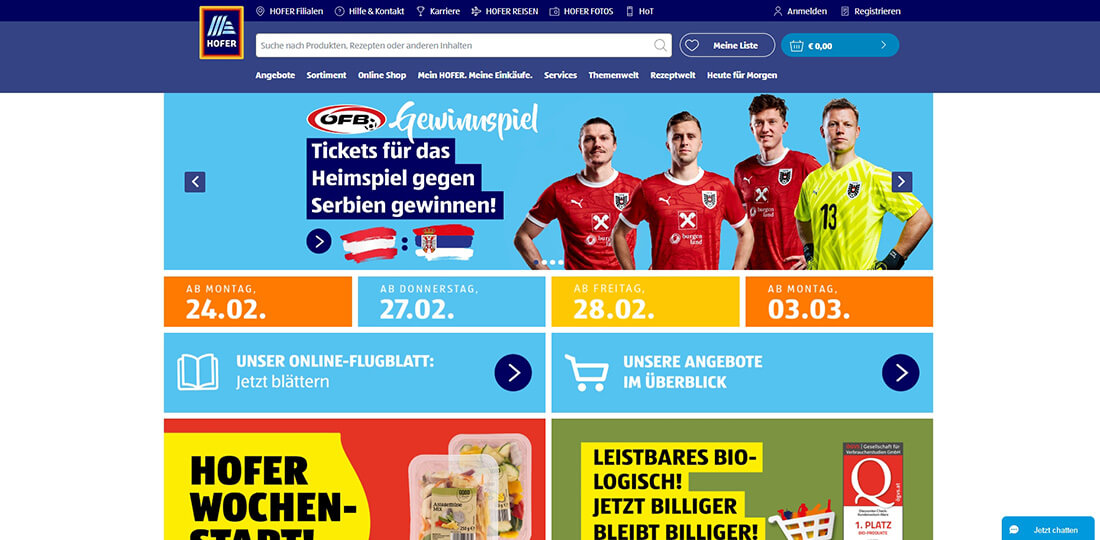1100x540 pixels.
Task: Click the arrow on Online-Flugblatt tile
Action: tap(513, 372)
